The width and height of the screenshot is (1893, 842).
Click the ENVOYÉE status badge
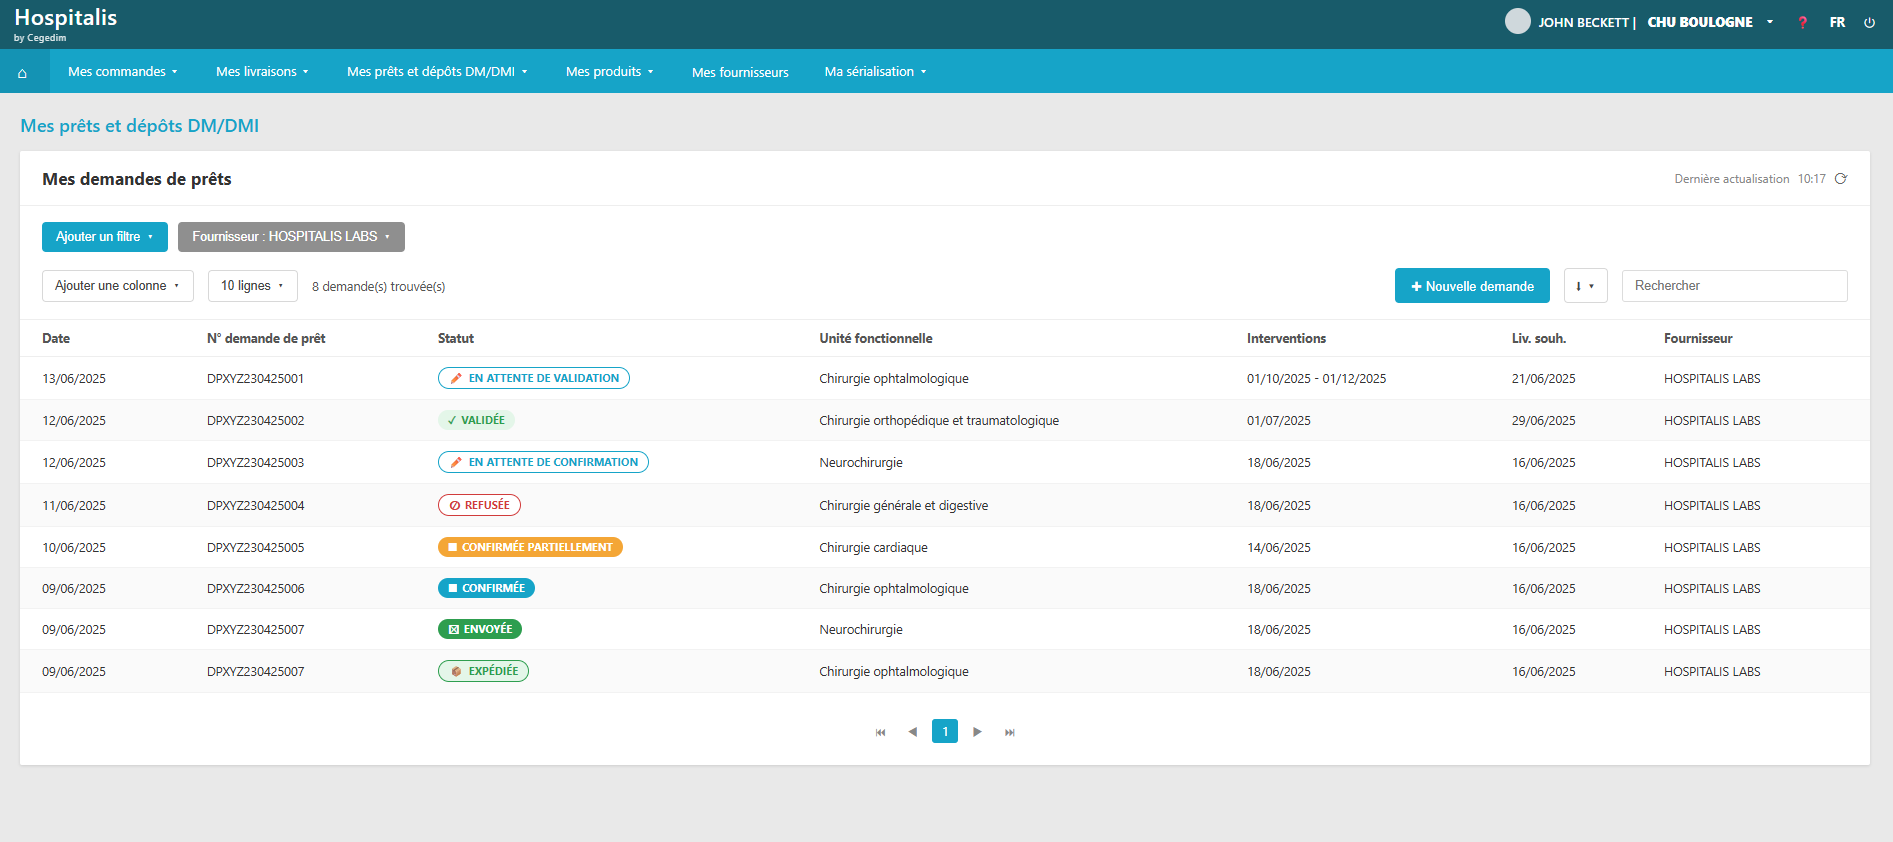tap(480, 629)
